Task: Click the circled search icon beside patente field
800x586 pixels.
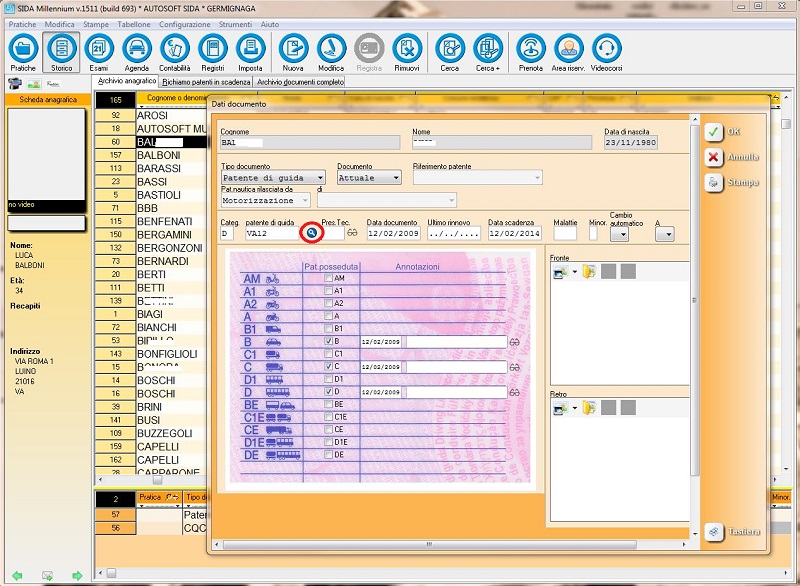Action: click(312, 233)
